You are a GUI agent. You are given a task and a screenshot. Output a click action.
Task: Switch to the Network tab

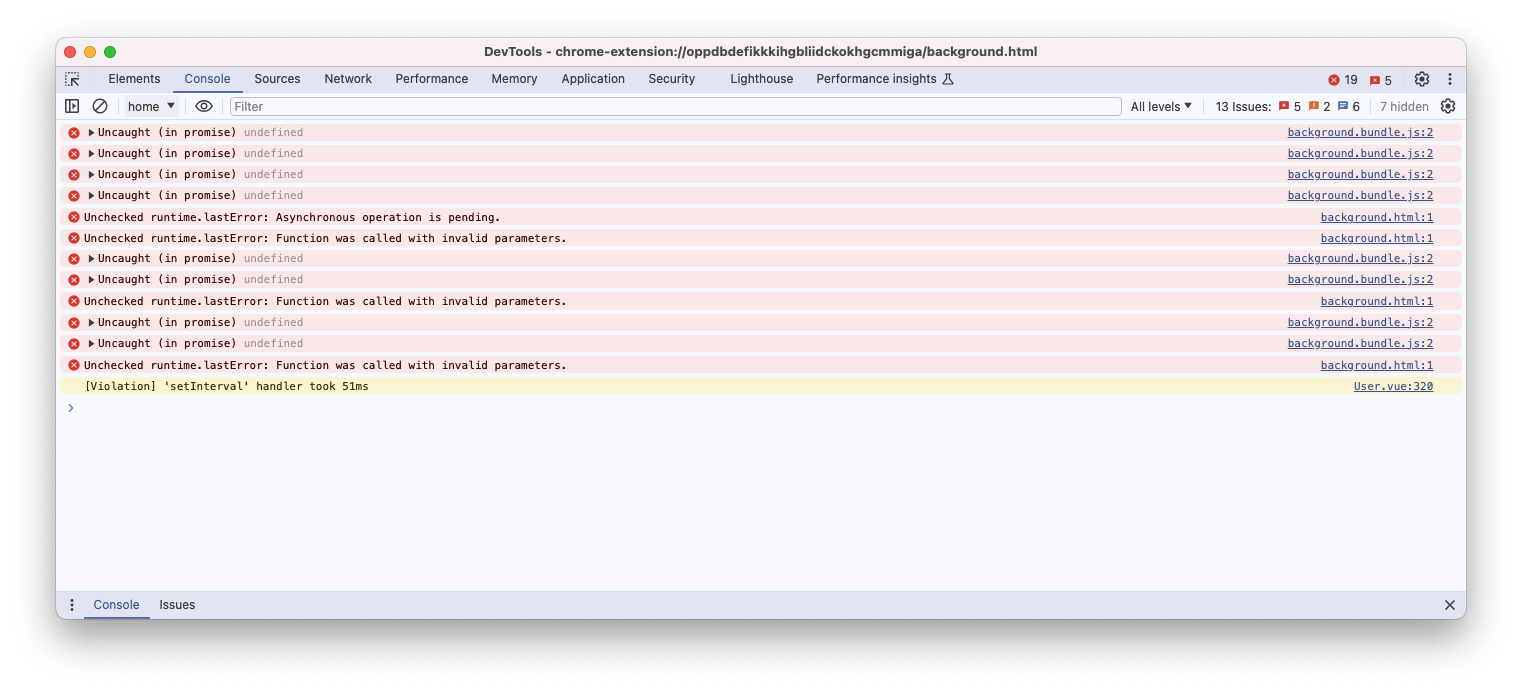[x=347, y=79]
